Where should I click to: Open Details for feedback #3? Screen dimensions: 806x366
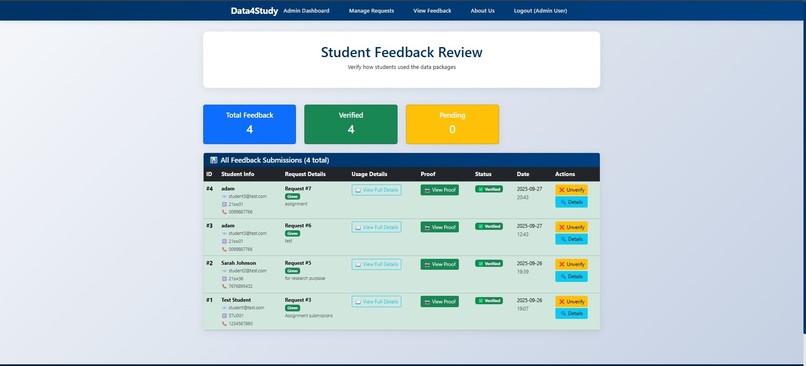pyautogui.click(x=571, y=239)
